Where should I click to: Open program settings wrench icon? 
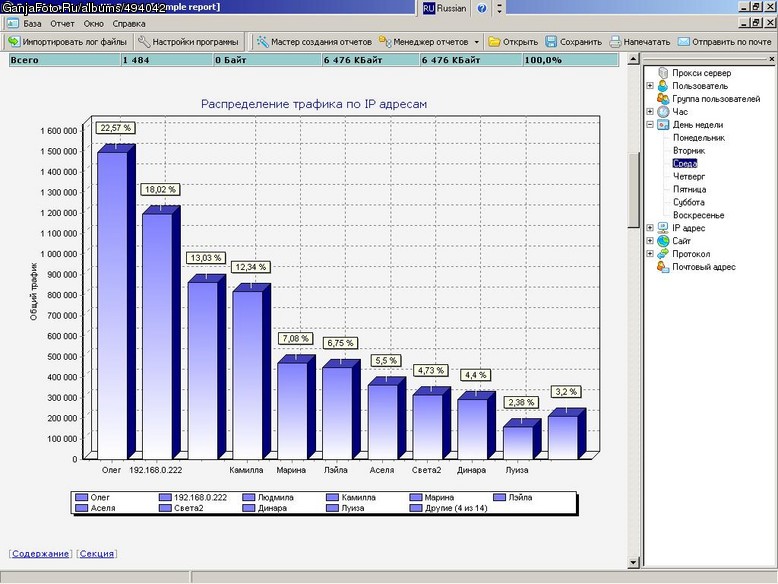pos(143,42)
